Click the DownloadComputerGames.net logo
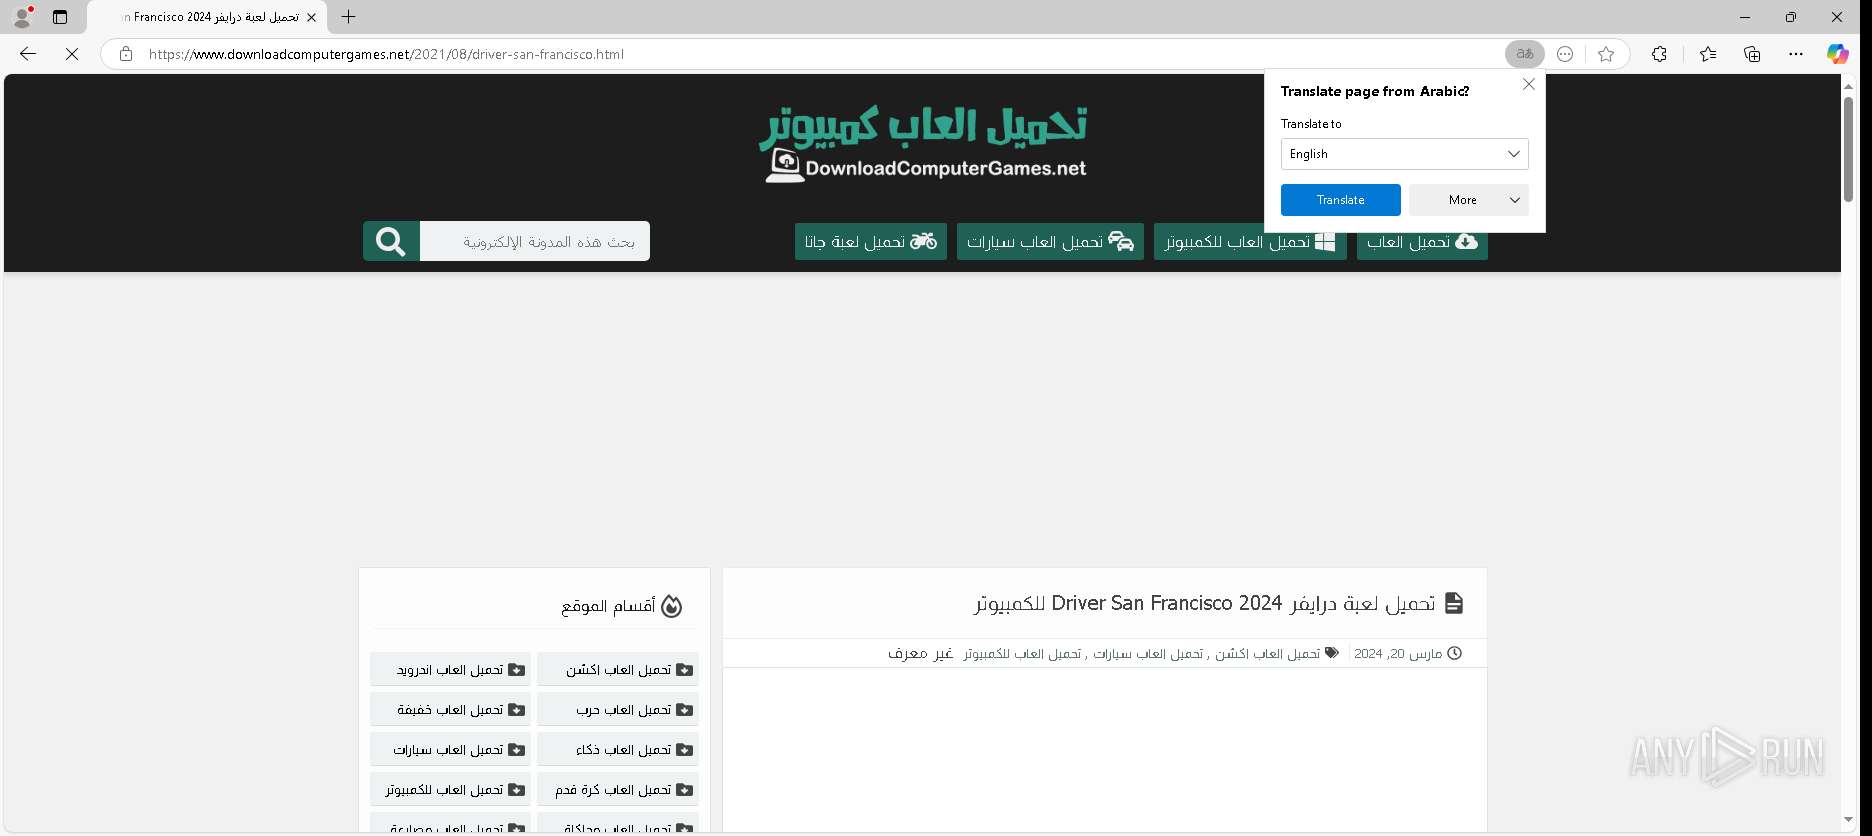This screenshot has width=1872, height=836. pyautogui.click(x=923, y=145)
